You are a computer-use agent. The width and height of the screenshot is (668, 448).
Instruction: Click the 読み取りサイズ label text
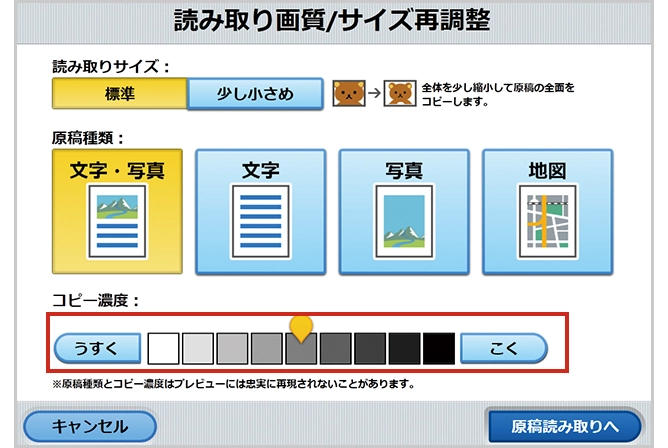tap(111, 66)
